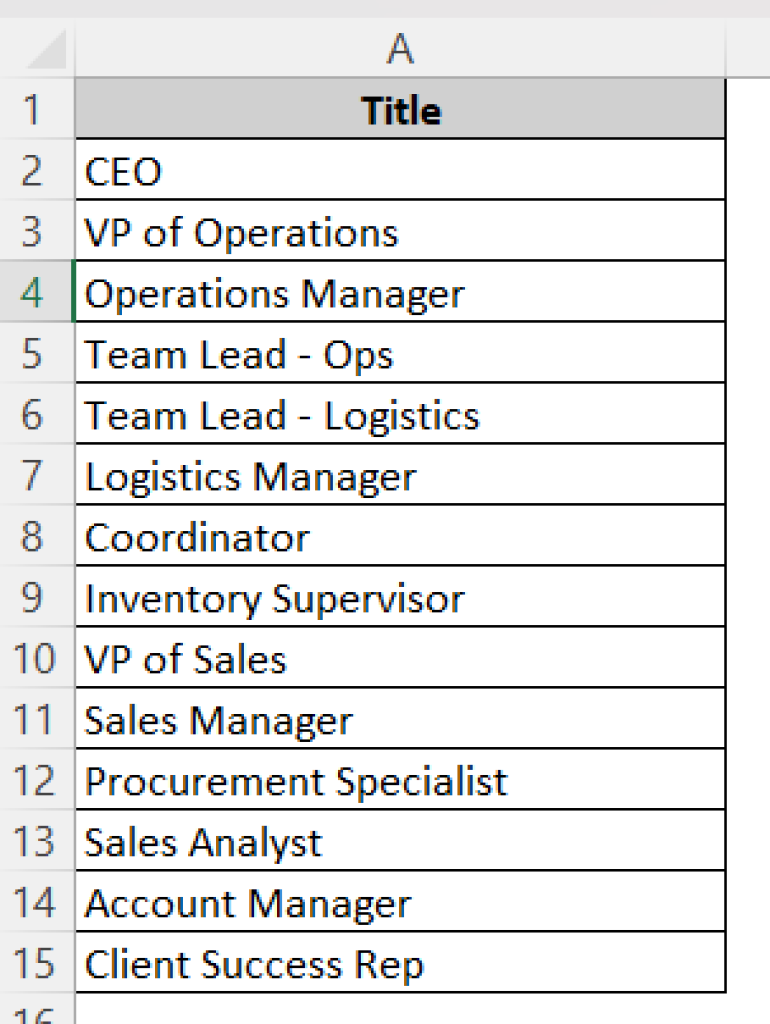Select column A by clicking its header
The height and width of the screenshot is (1024, 770).
click(x=400, y=48)
